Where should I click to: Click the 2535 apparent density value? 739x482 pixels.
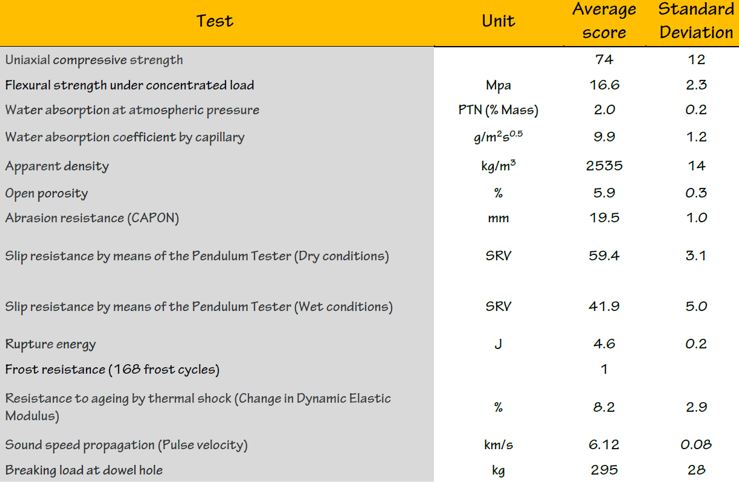point(604,166)
